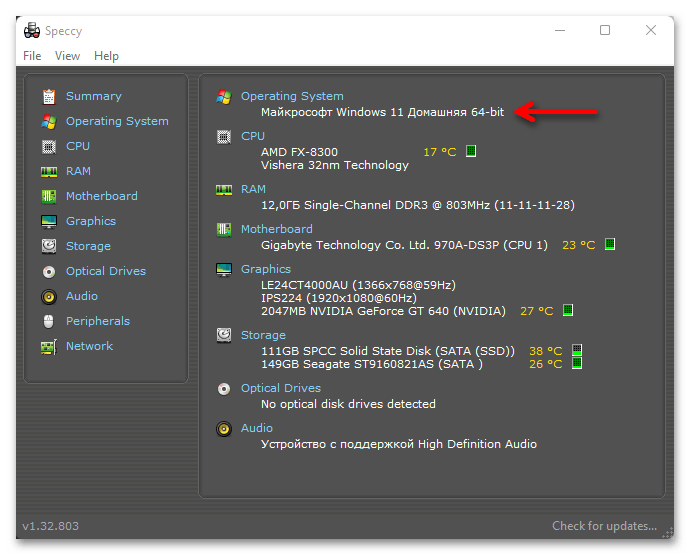Click the RAM heading link in summary
The image size is (690, 555).
253,189
